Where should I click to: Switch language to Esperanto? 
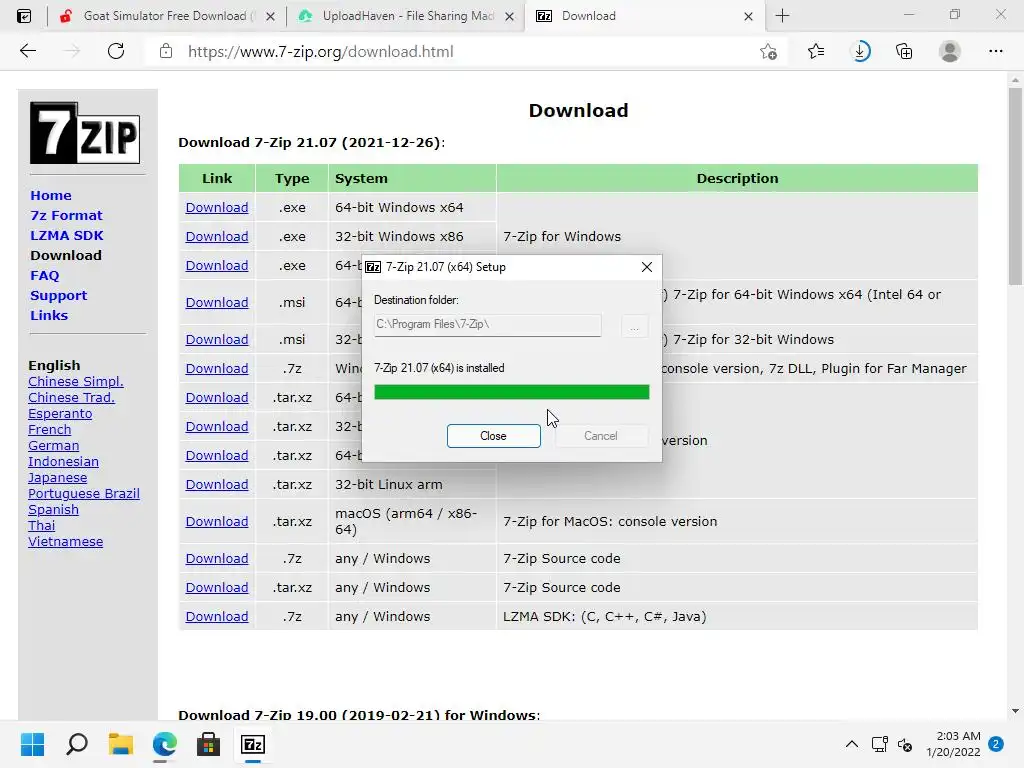[60, 413]
